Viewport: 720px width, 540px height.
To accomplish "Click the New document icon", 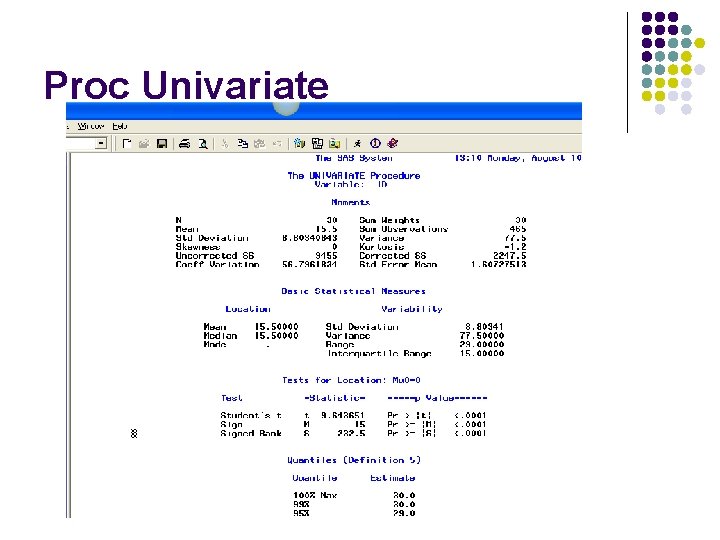I will [x=126, y=144].
